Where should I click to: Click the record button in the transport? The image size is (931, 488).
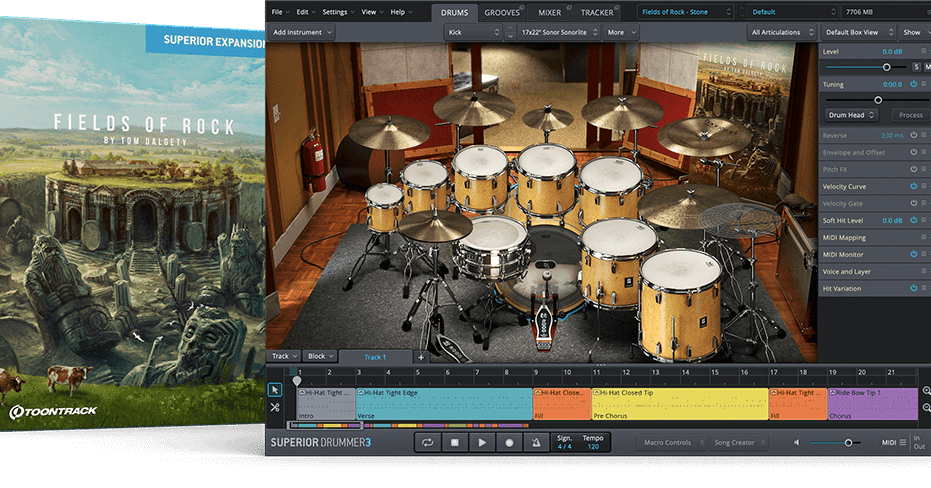coord(509,442)
